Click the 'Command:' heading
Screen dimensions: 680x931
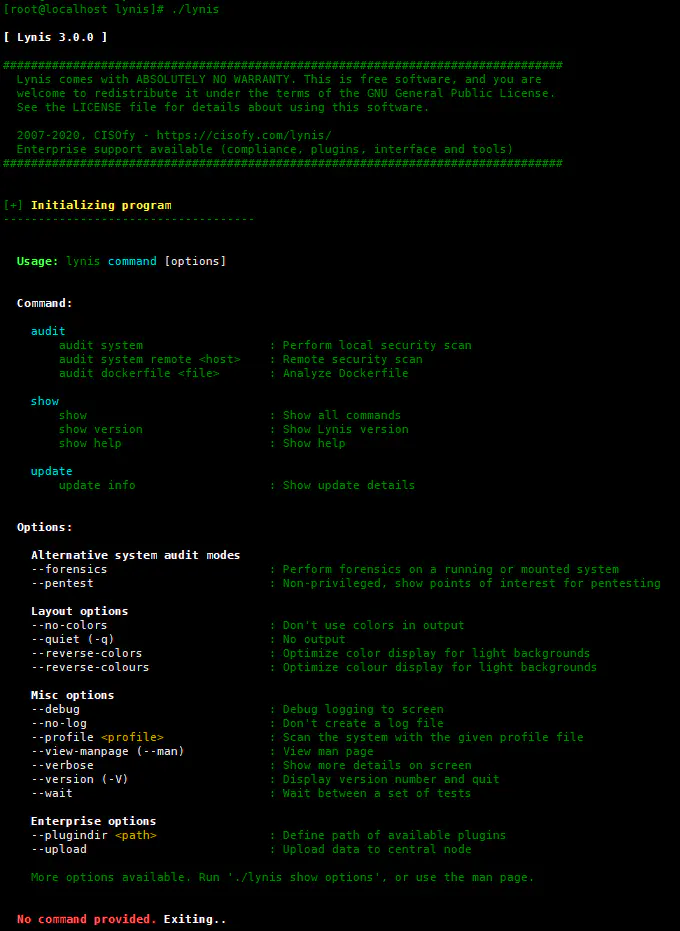(x=45, y=303)
